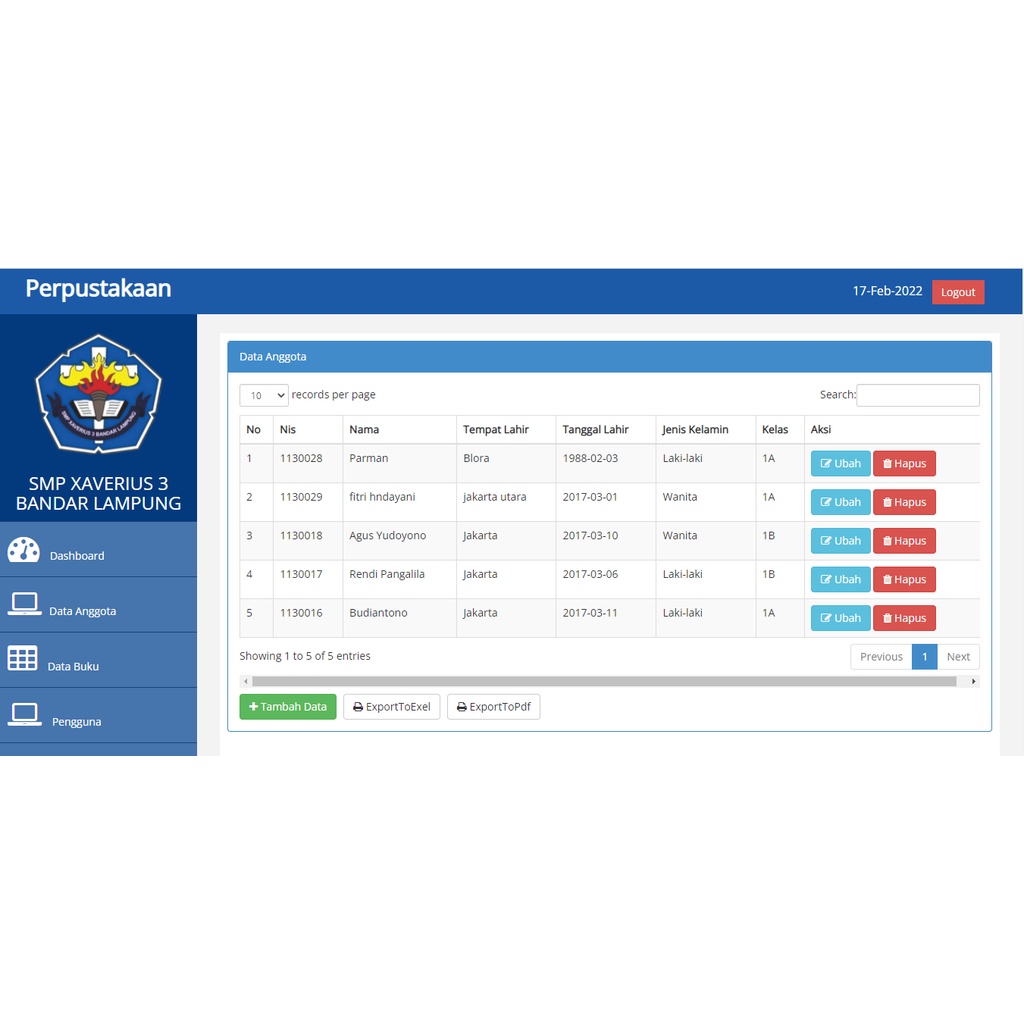This screenshot has height=1024, width=1024.
Task: Sort by the Jenis Kelamin column header
Action: click(x=706, y=430)
